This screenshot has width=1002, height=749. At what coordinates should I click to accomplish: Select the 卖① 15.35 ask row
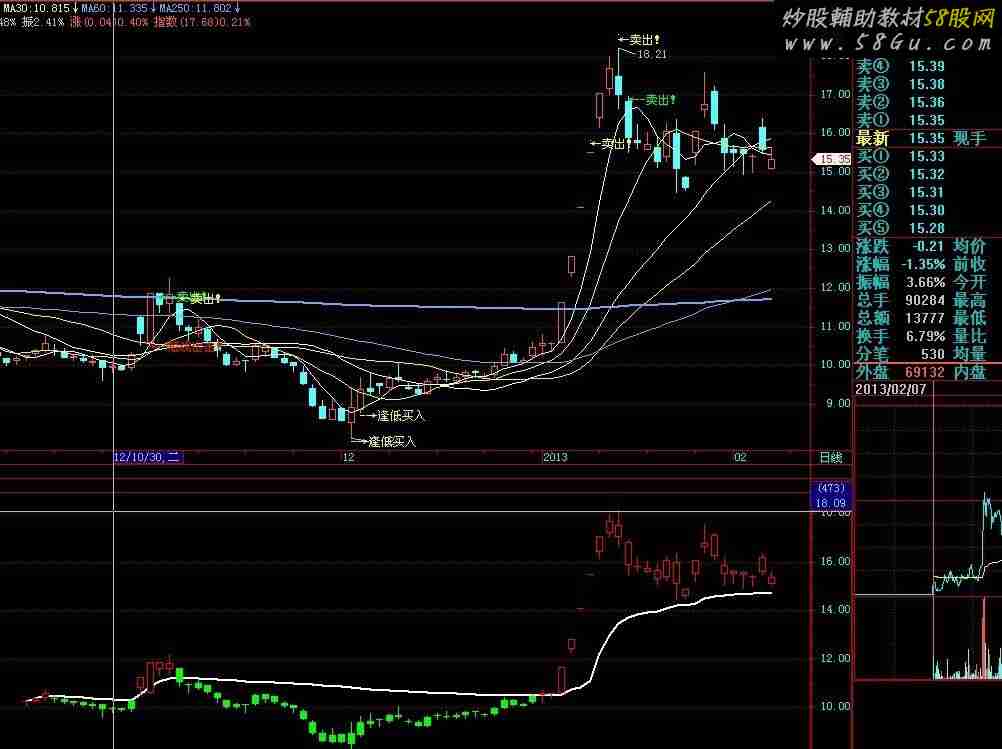[x=900, y=120]
